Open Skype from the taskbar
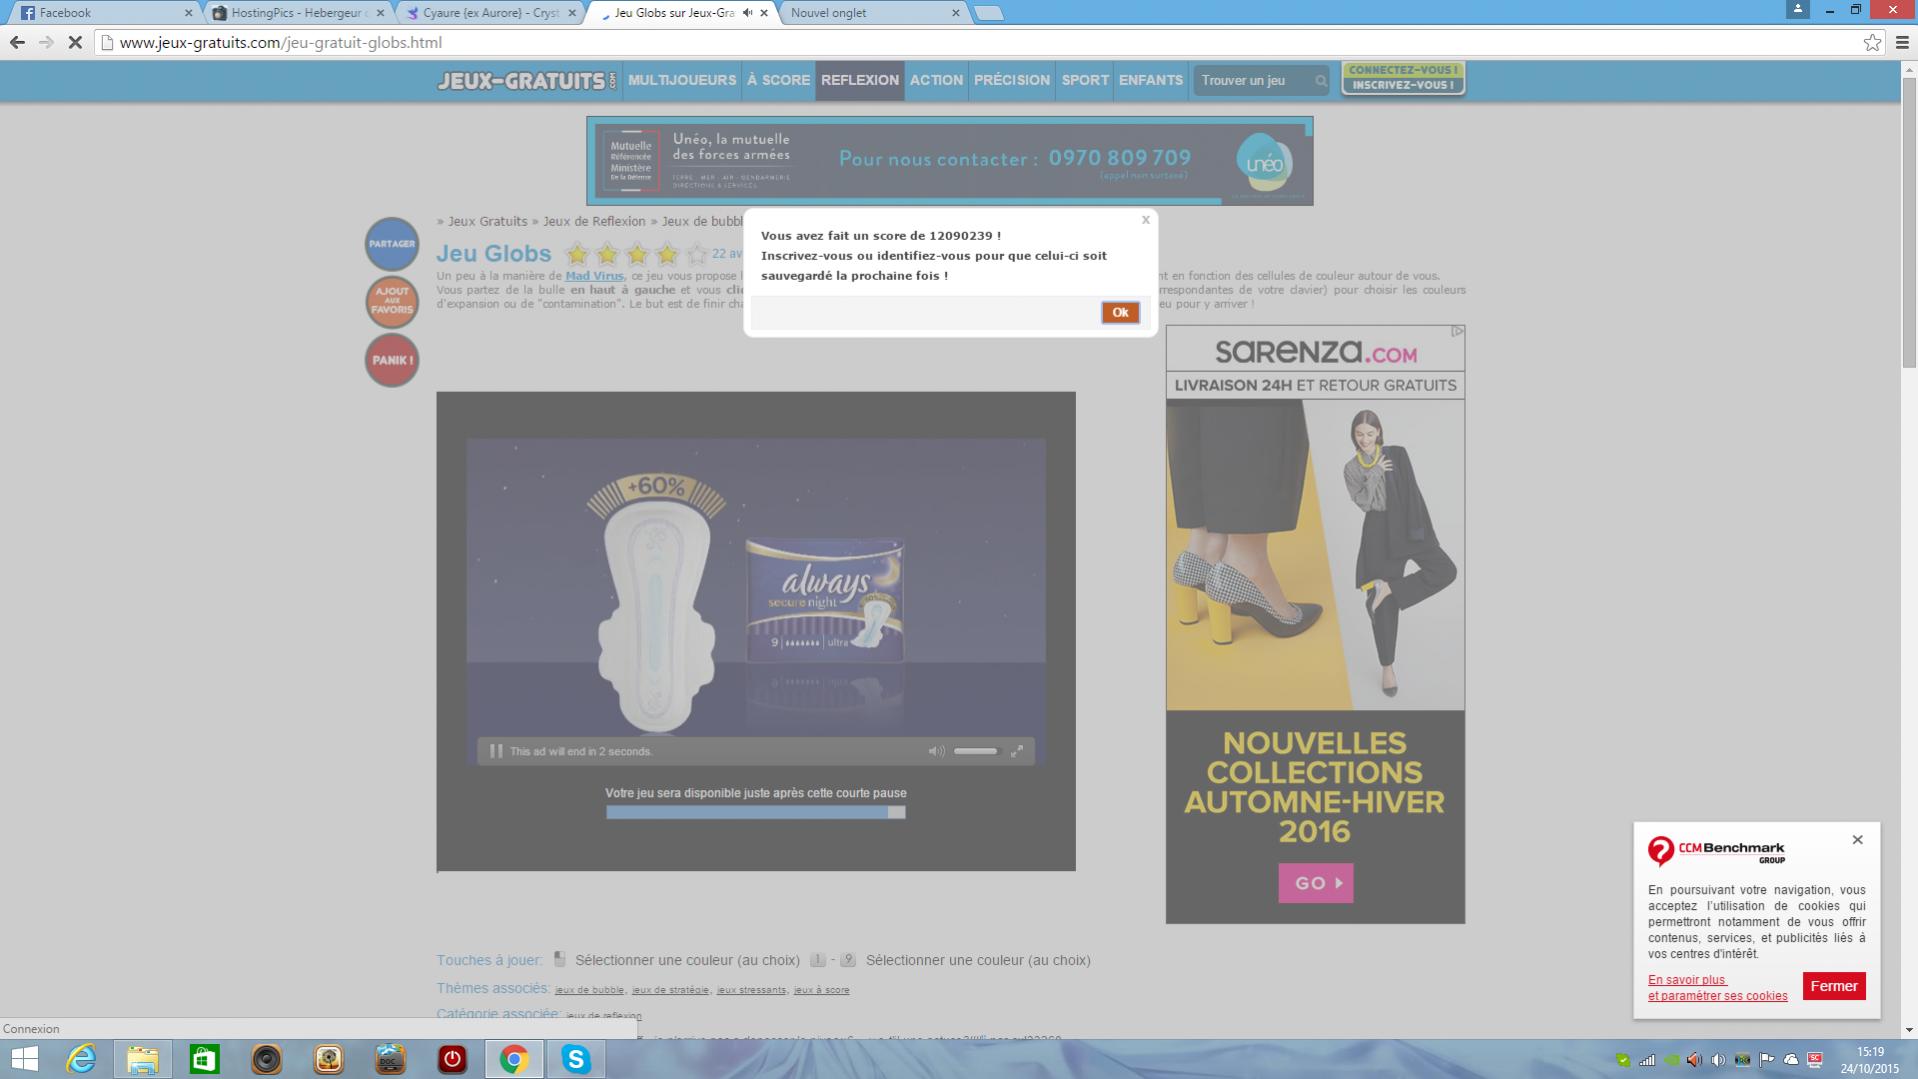Screen dimensions: 1918x1079 click(575, 1059)
